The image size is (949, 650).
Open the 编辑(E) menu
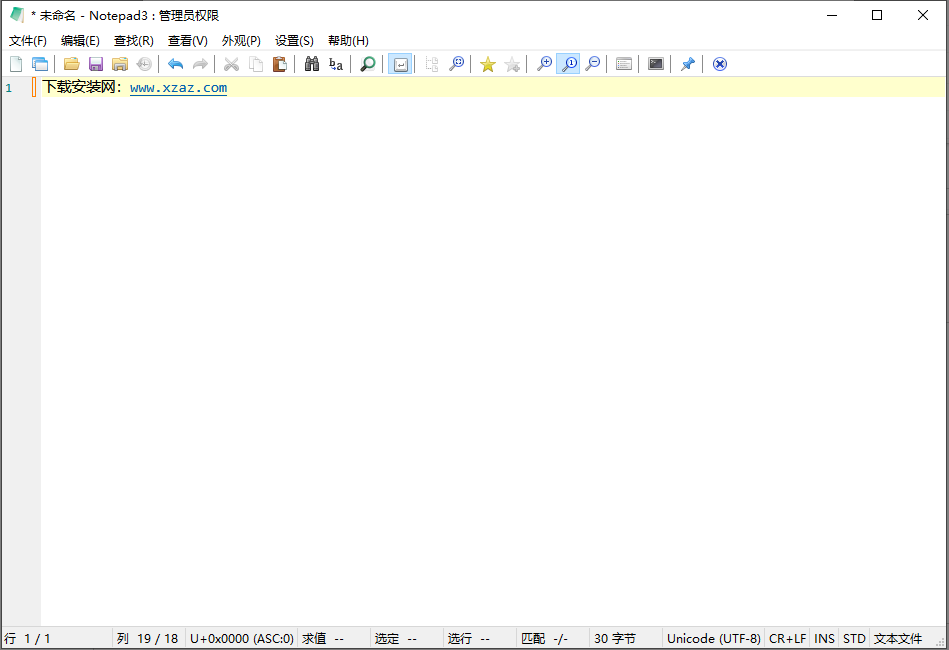coord(80,41)
